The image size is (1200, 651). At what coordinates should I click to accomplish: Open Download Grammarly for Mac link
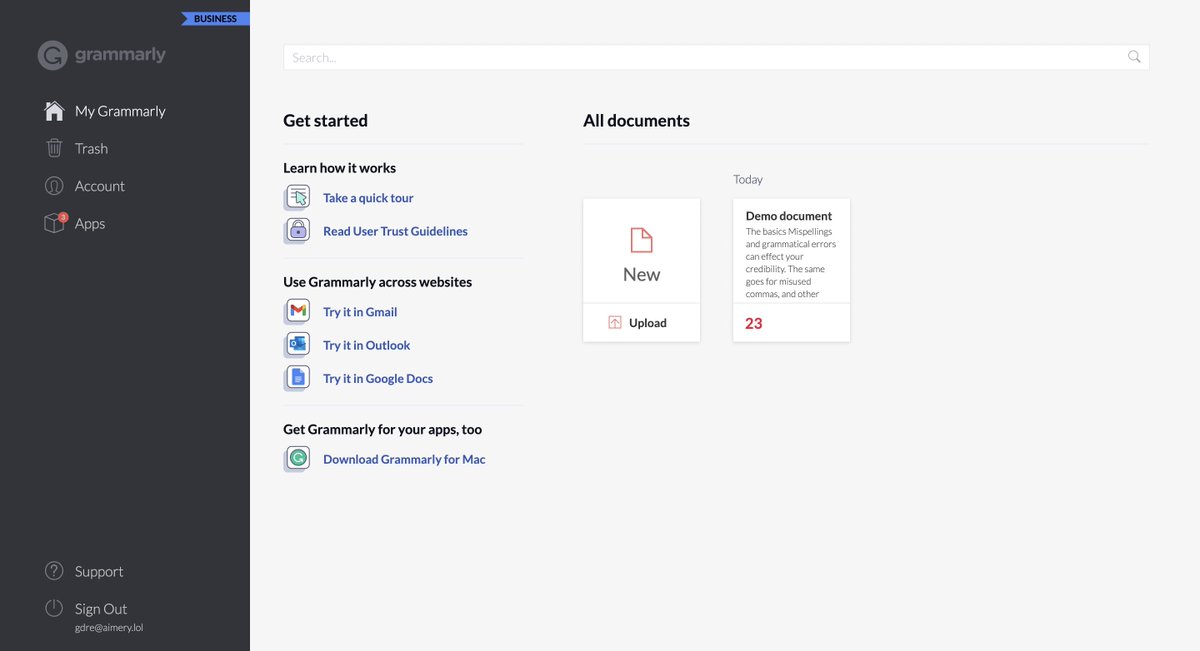pyautogui.click(x=404, y=459)
